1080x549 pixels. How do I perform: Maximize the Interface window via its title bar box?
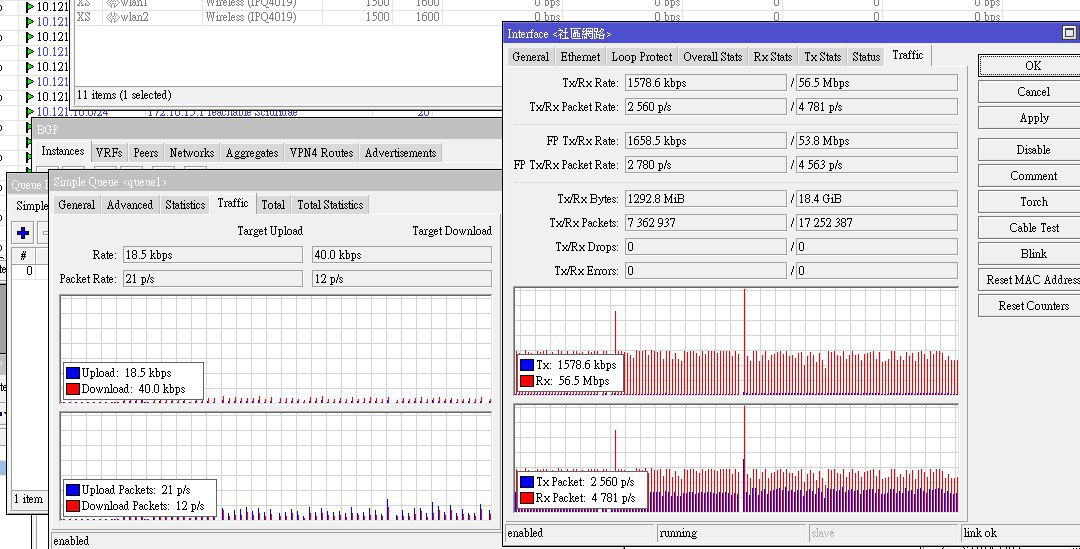pos(1069,33)
